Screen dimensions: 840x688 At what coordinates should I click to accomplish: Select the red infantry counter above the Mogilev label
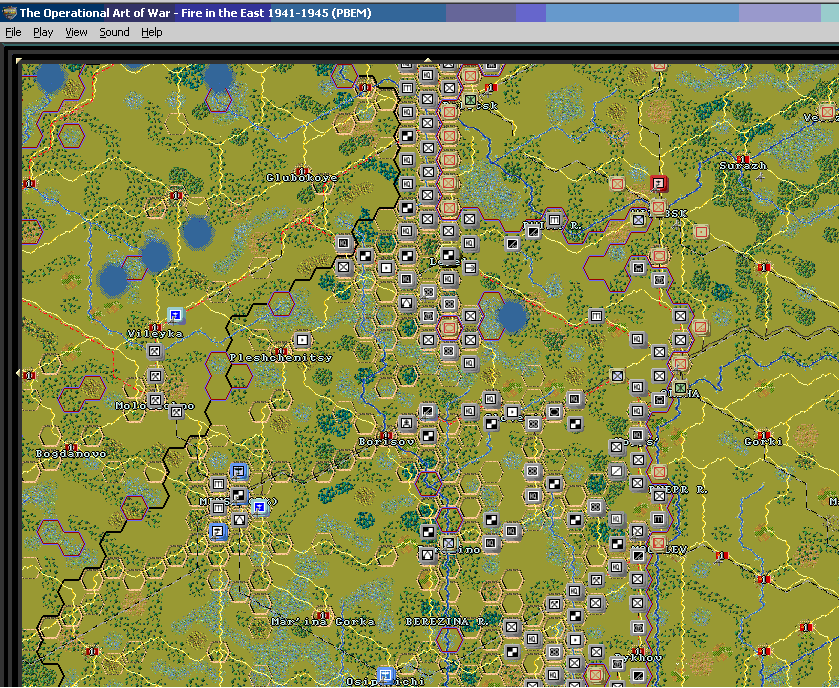pyautogui.click(x=658, y=542)
